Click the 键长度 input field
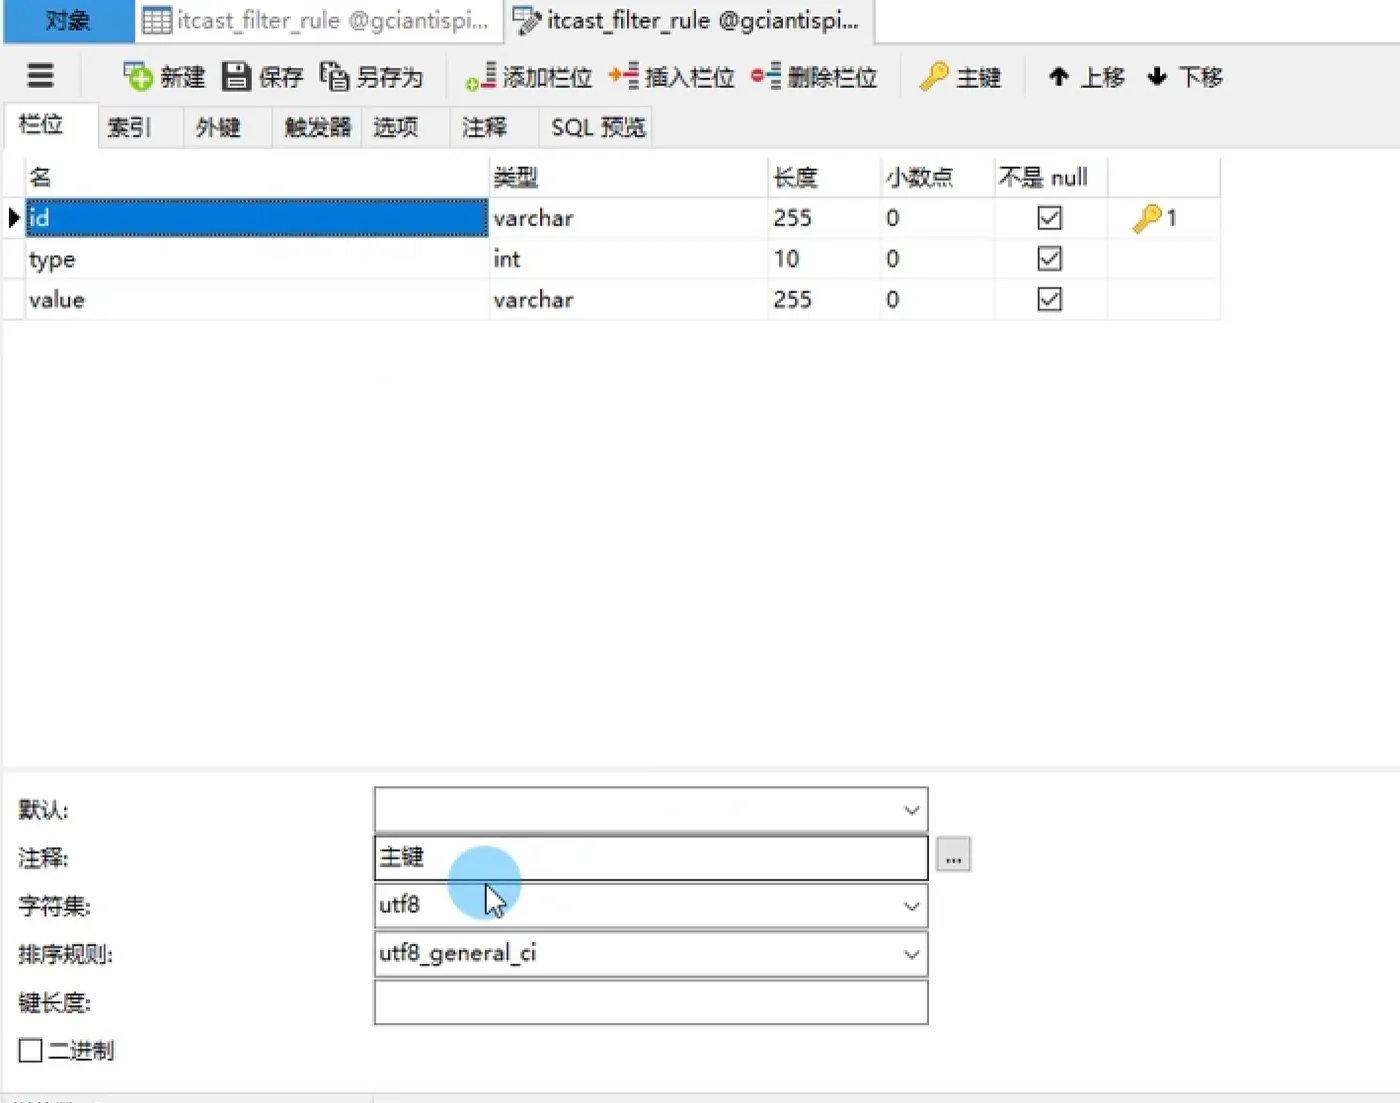Image resolution: width=1400 pixels, height=1103 pixels. click(x=651, y=1002)
